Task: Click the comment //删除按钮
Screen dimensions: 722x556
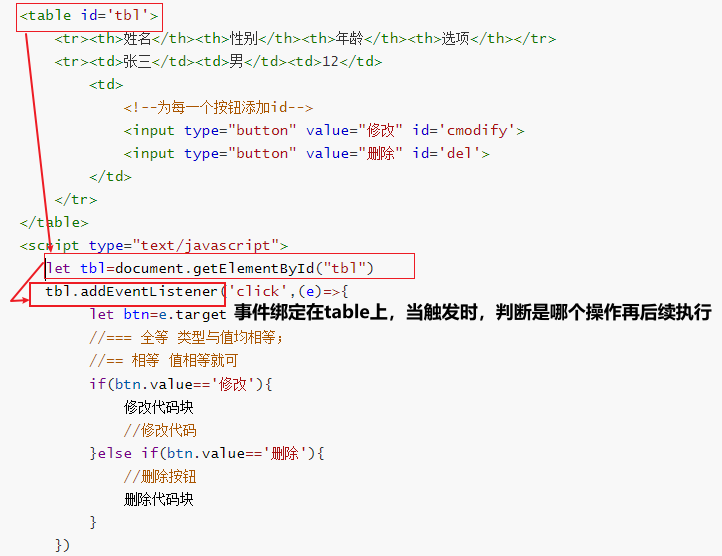Action: [x=160, y=476]
